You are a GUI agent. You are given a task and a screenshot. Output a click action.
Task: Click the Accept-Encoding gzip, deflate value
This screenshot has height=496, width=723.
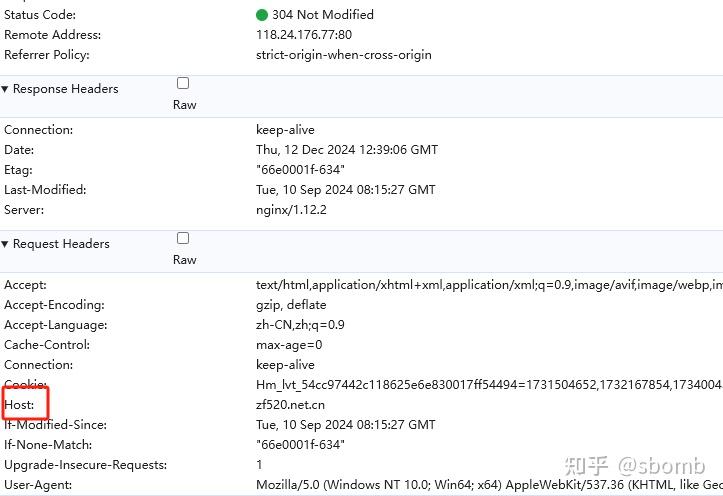(291, 305)
